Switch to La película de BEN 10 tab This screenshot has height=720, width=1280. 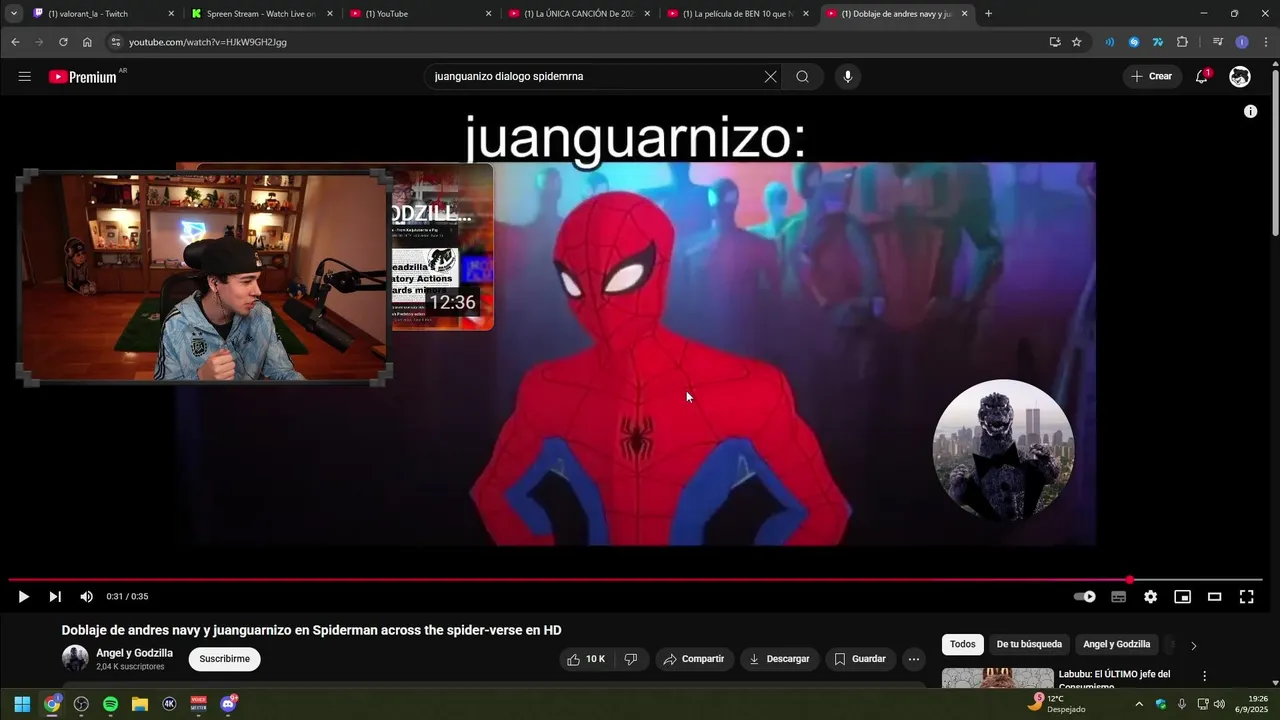[738, 14]
